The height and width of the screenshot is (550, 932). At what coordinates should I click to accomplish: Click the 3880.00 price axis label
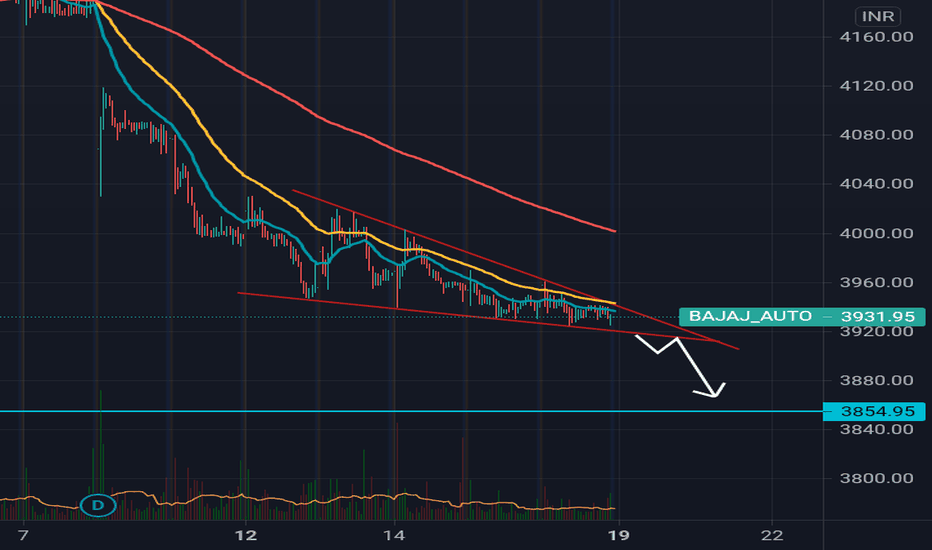click(876, 380)
